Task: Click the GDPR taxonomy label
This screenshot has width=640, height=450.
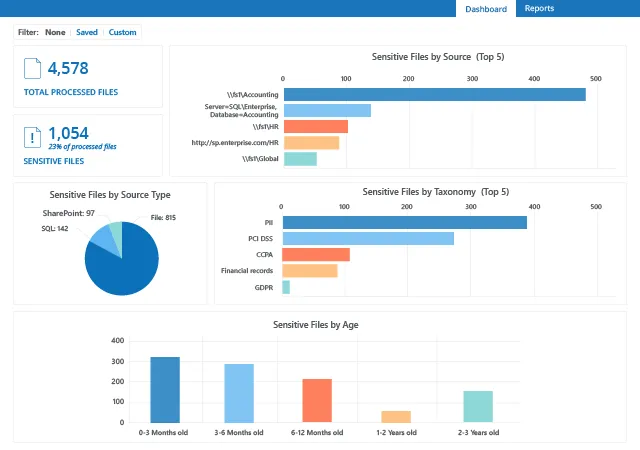Action: coord(264,287)
